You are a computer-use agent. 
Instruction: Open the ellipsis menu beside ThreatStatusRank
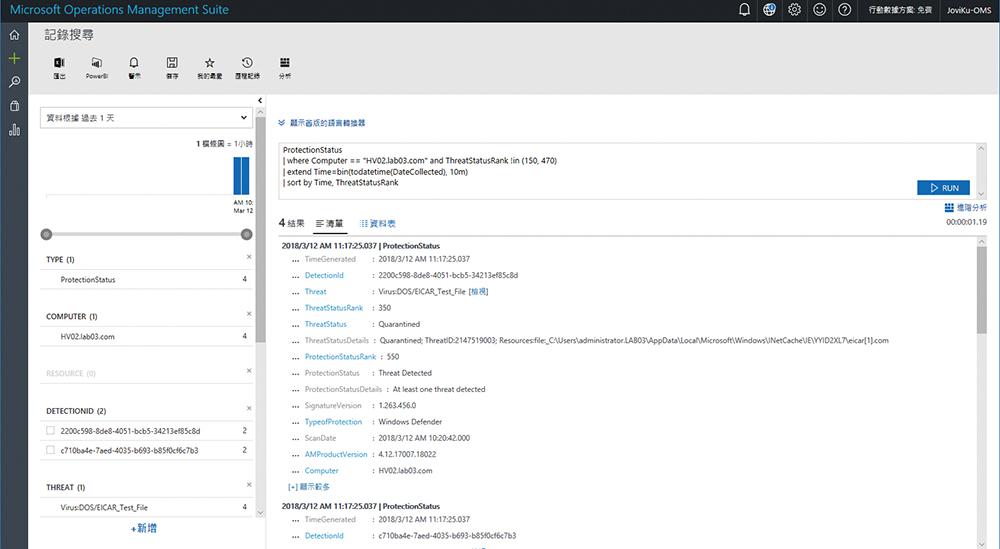(x=295, y=309)
